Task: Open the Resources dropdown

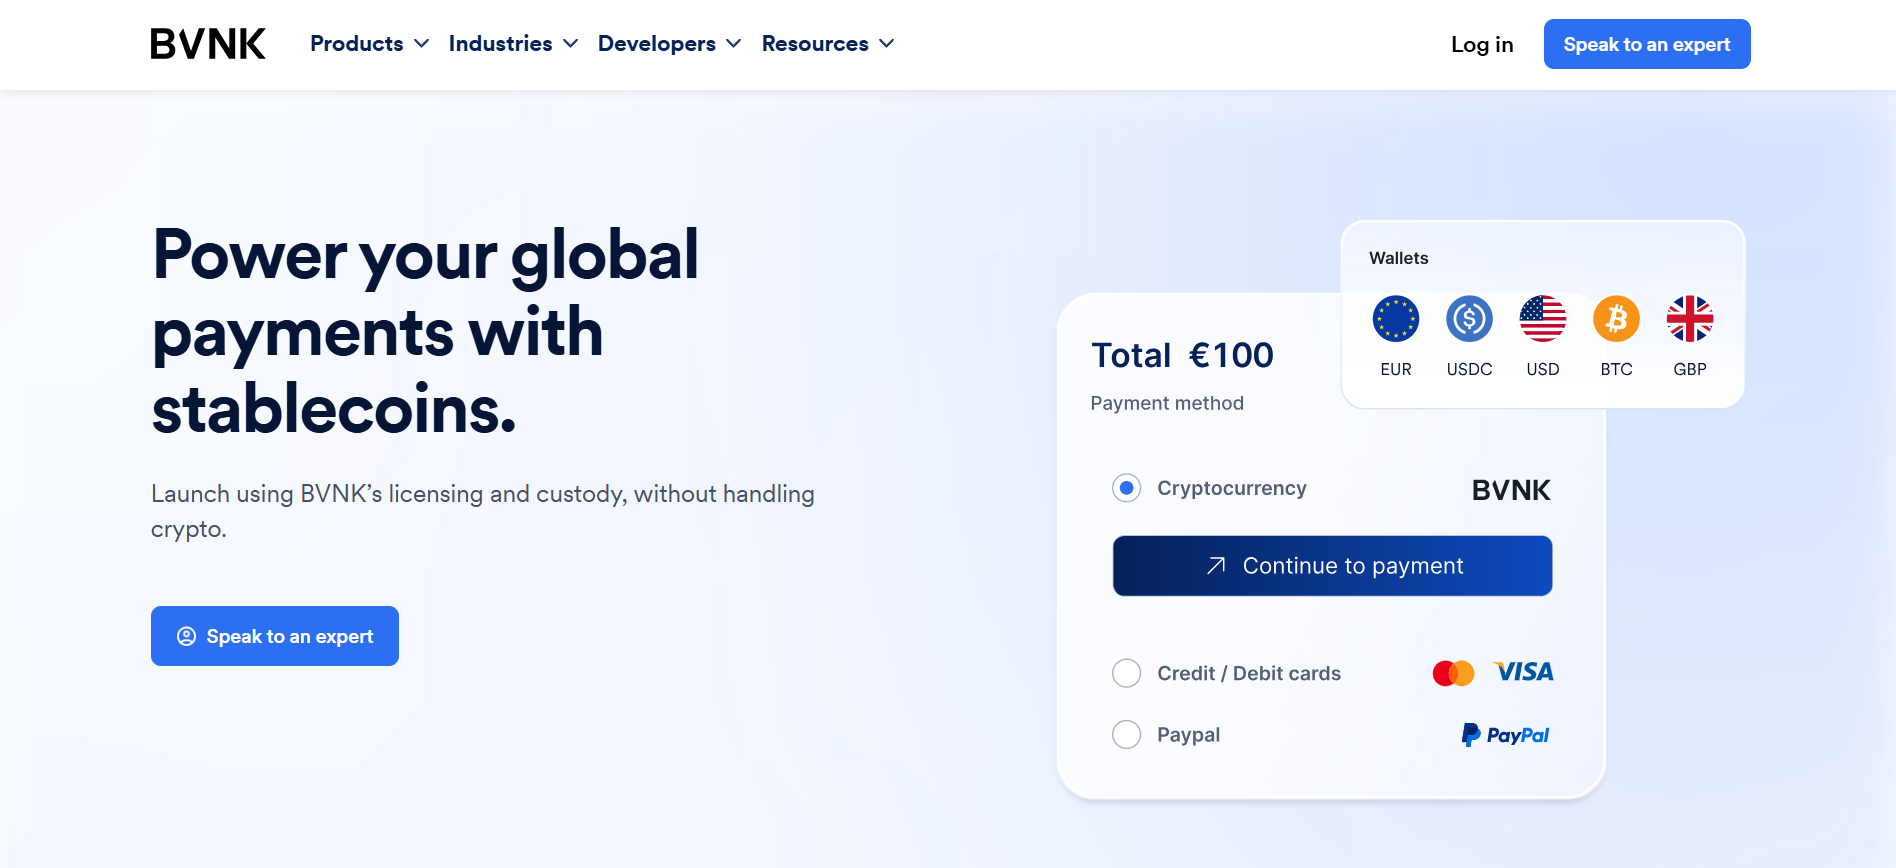Action: click(x=827, y=43)
